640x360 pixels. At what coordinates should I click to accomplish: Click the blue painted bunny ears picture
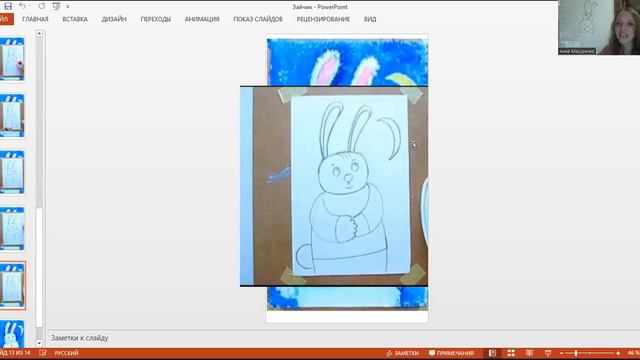point(347,62)
